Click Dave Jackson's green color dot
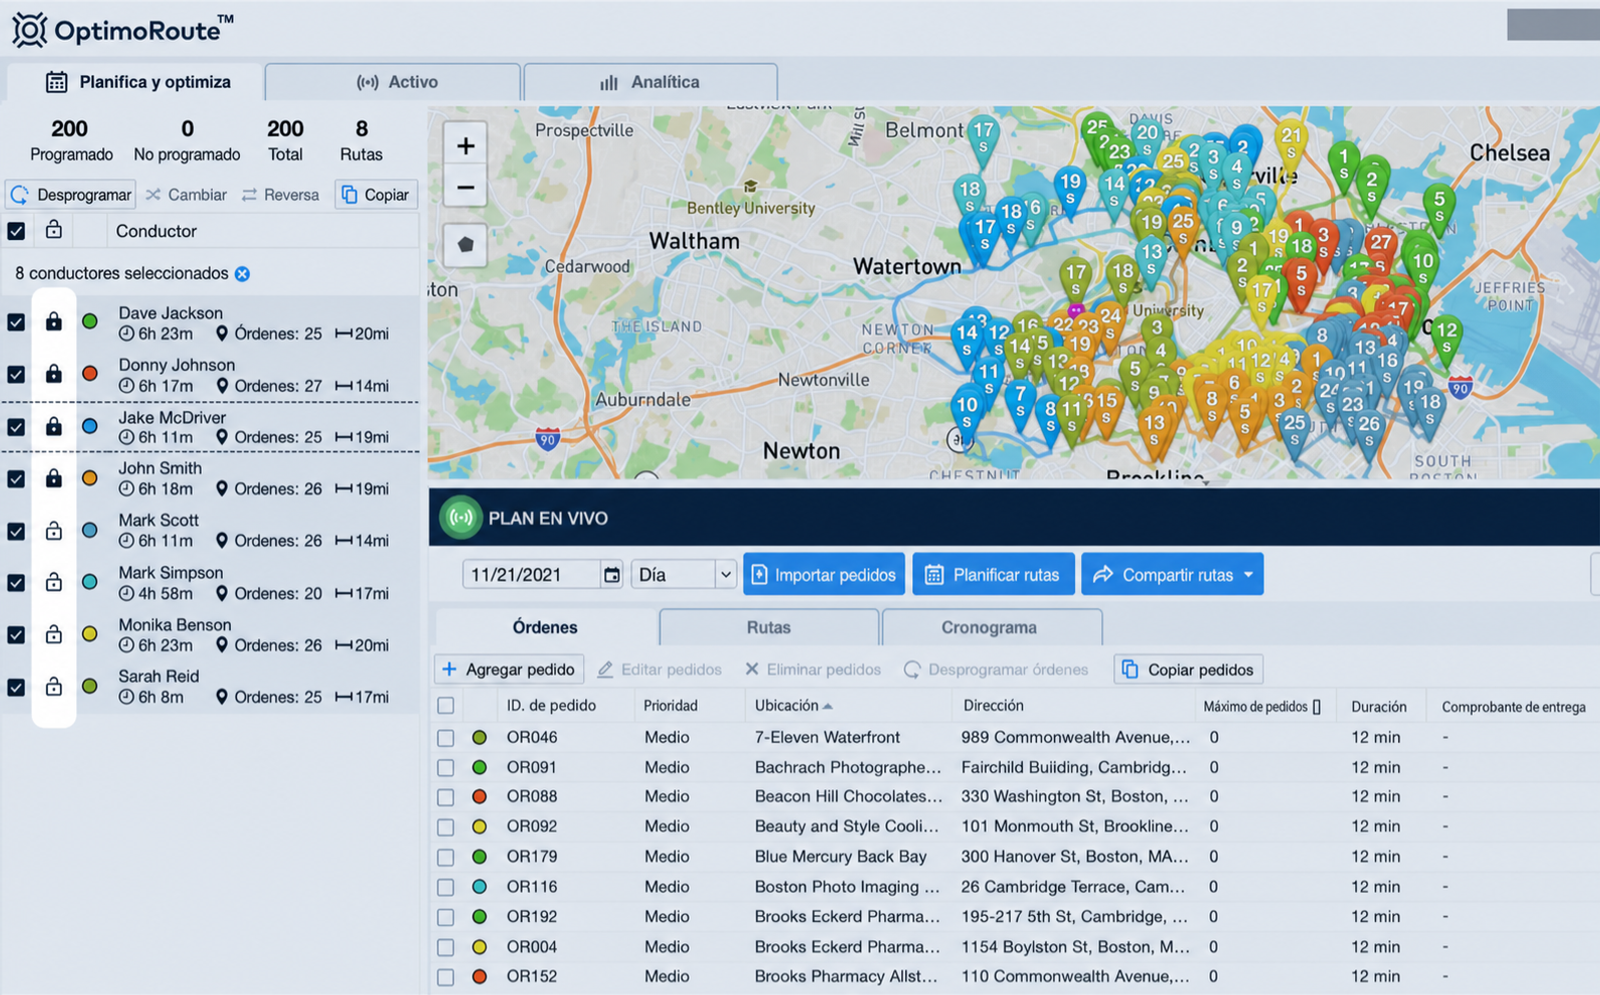The height and width of the screenshot is (995, 1600). coord(90,321)
